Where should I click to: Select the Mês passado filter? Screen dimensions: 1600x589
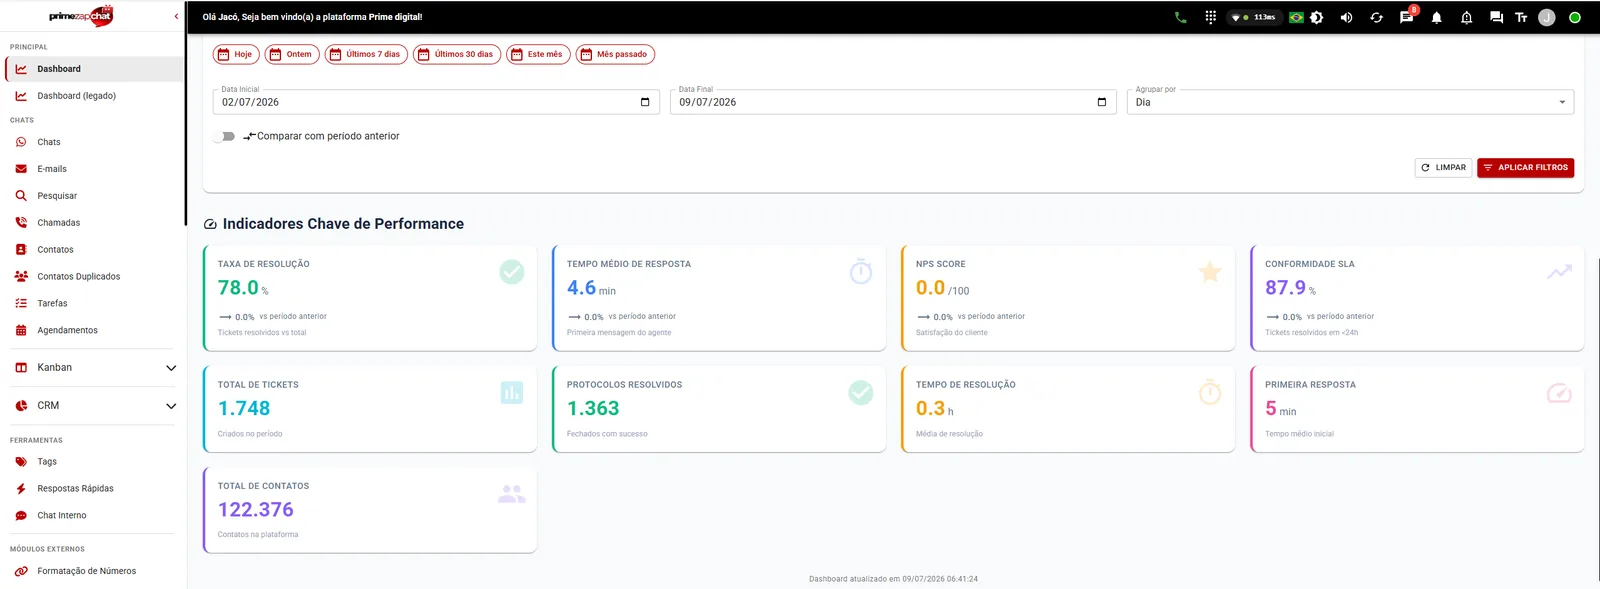click(615, 54)
